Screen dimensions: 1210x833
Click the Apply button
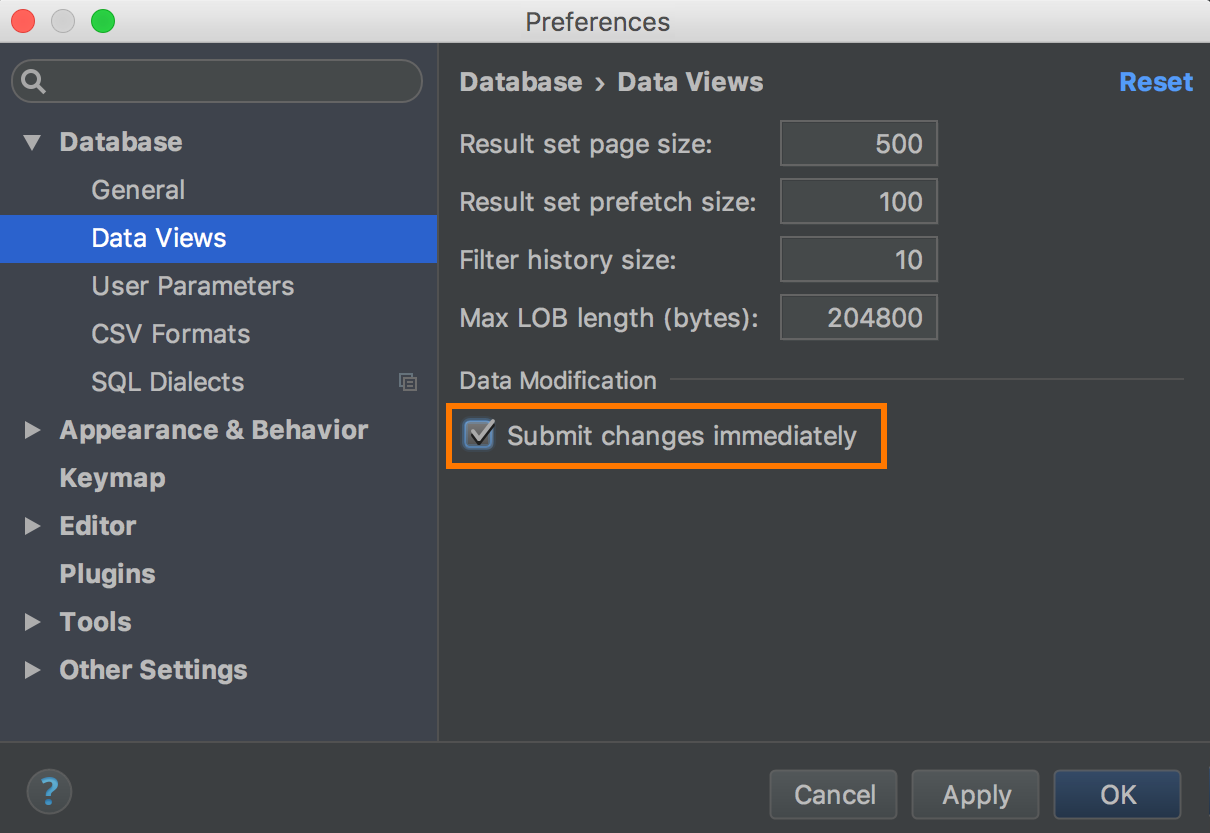(x=976, y=795)
